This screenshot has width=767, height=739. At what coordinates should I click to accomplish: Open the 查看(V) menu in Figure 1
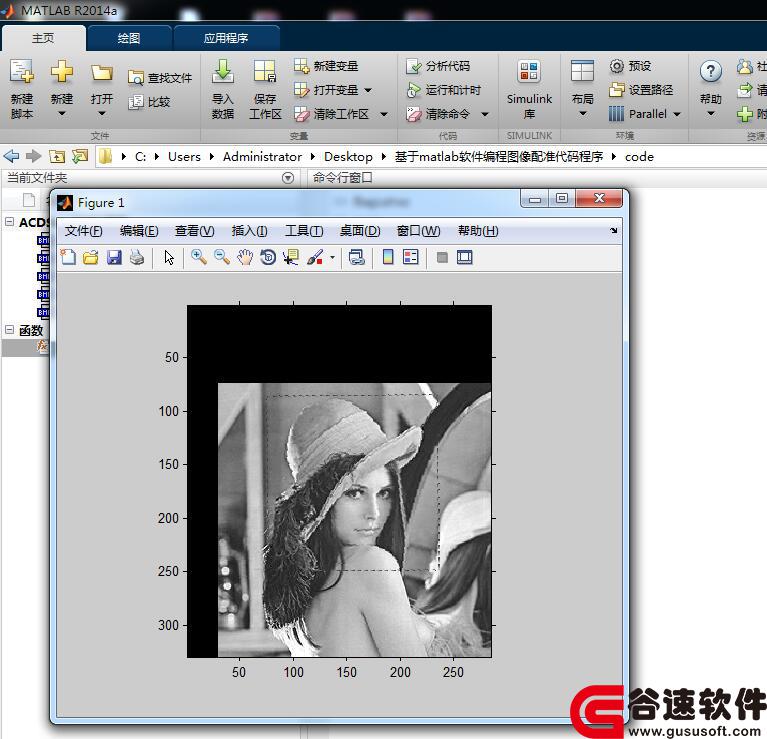click(195, 231)
